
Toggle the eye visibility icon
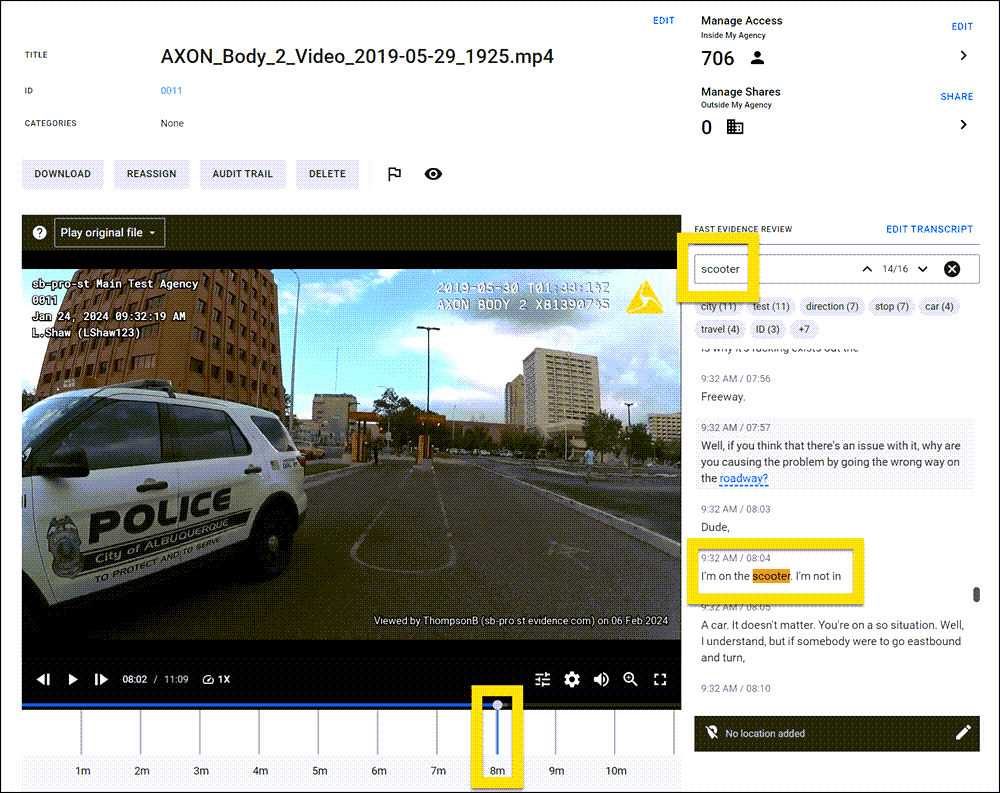(433, 174)
